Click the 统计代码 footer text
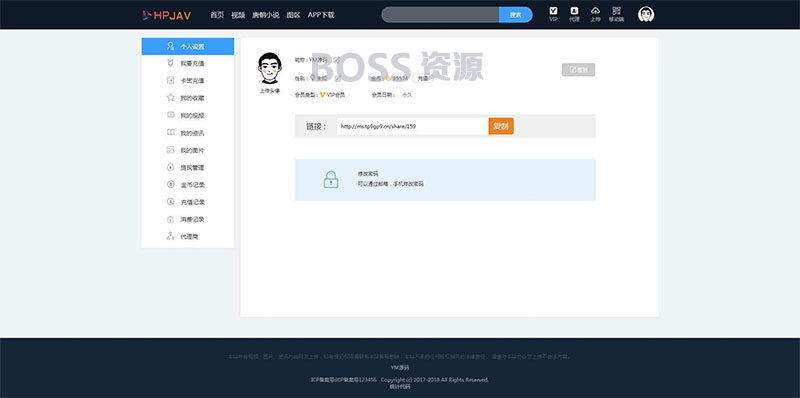800x398 pixels. coord(400,386)
